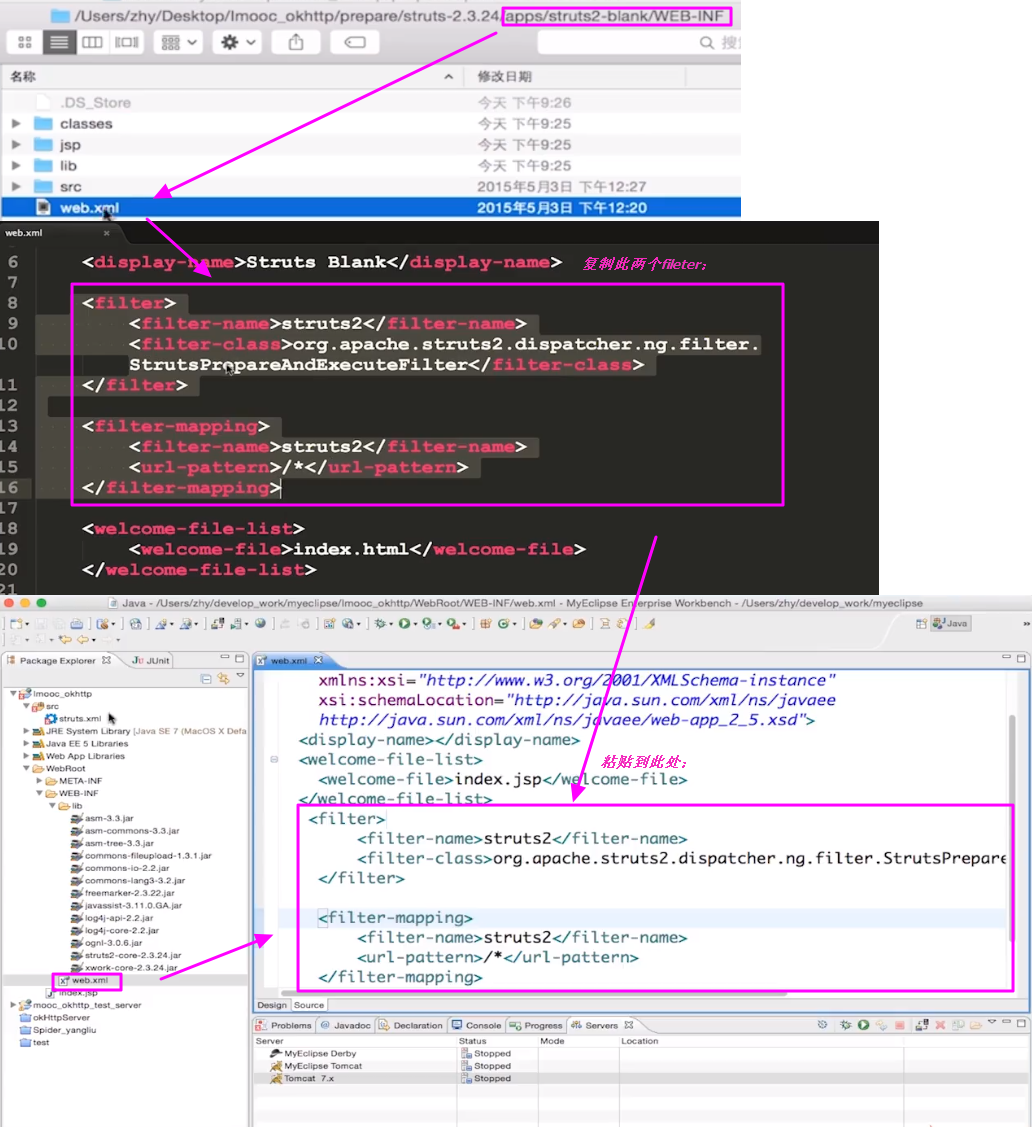This screenshot has width=1032, height=1129.
Task: Open the Progress tab
Action: pyautogui.click(x=536, y=1025)
